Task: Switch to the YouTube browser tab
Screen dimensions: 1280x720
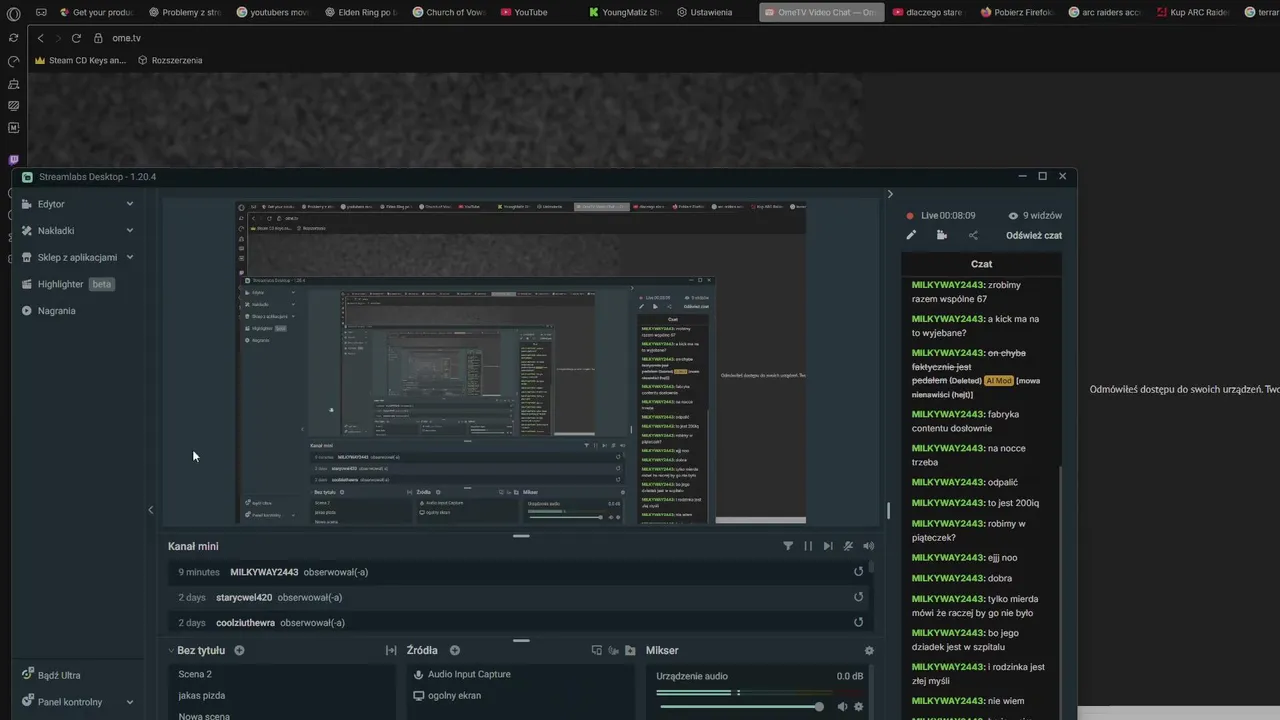Action: (524, 12)
